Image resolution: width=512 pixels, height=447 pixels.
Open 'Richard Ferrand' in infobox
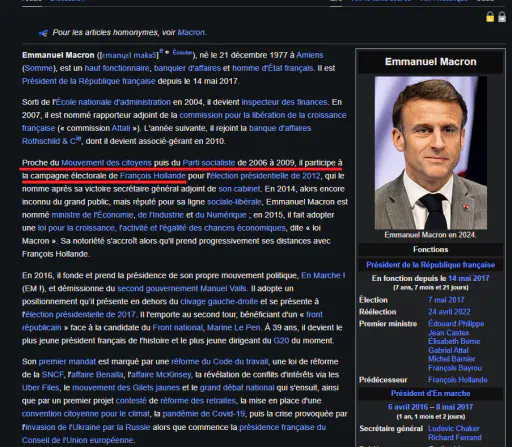pyautogui.click(x=455, y=437)
